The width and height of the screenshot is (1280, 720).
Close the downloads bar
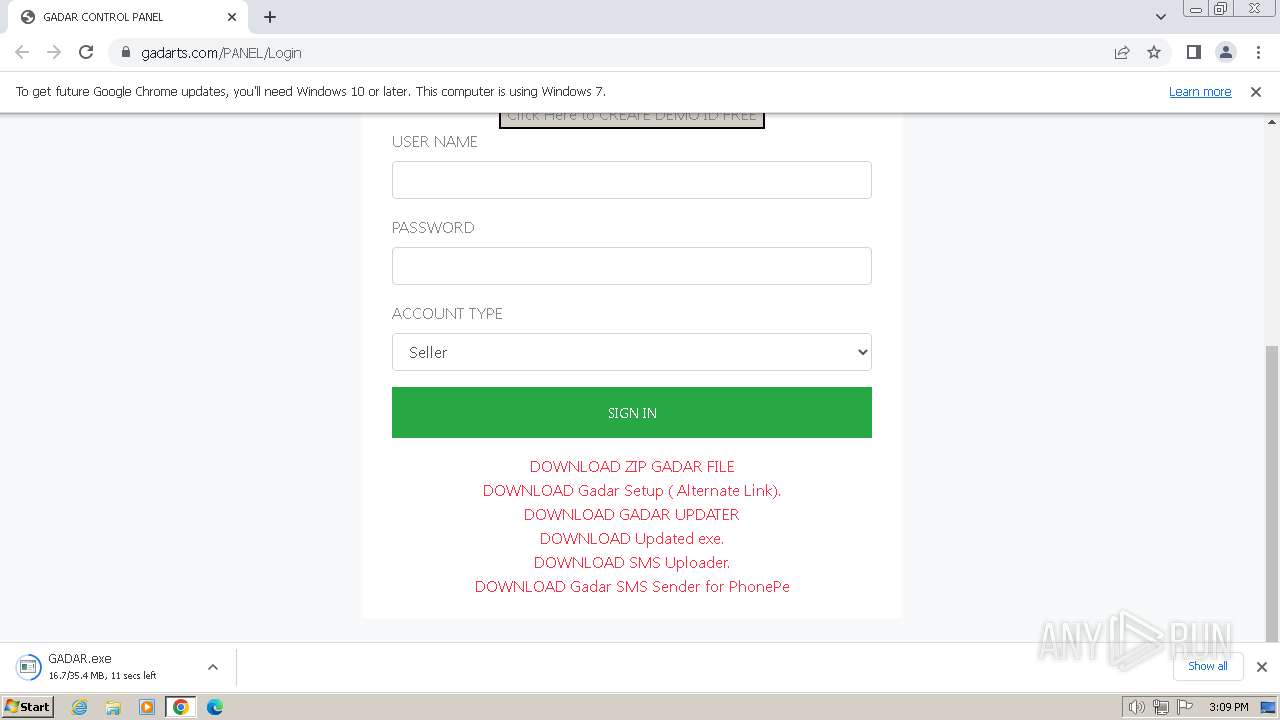[1262, 667]
